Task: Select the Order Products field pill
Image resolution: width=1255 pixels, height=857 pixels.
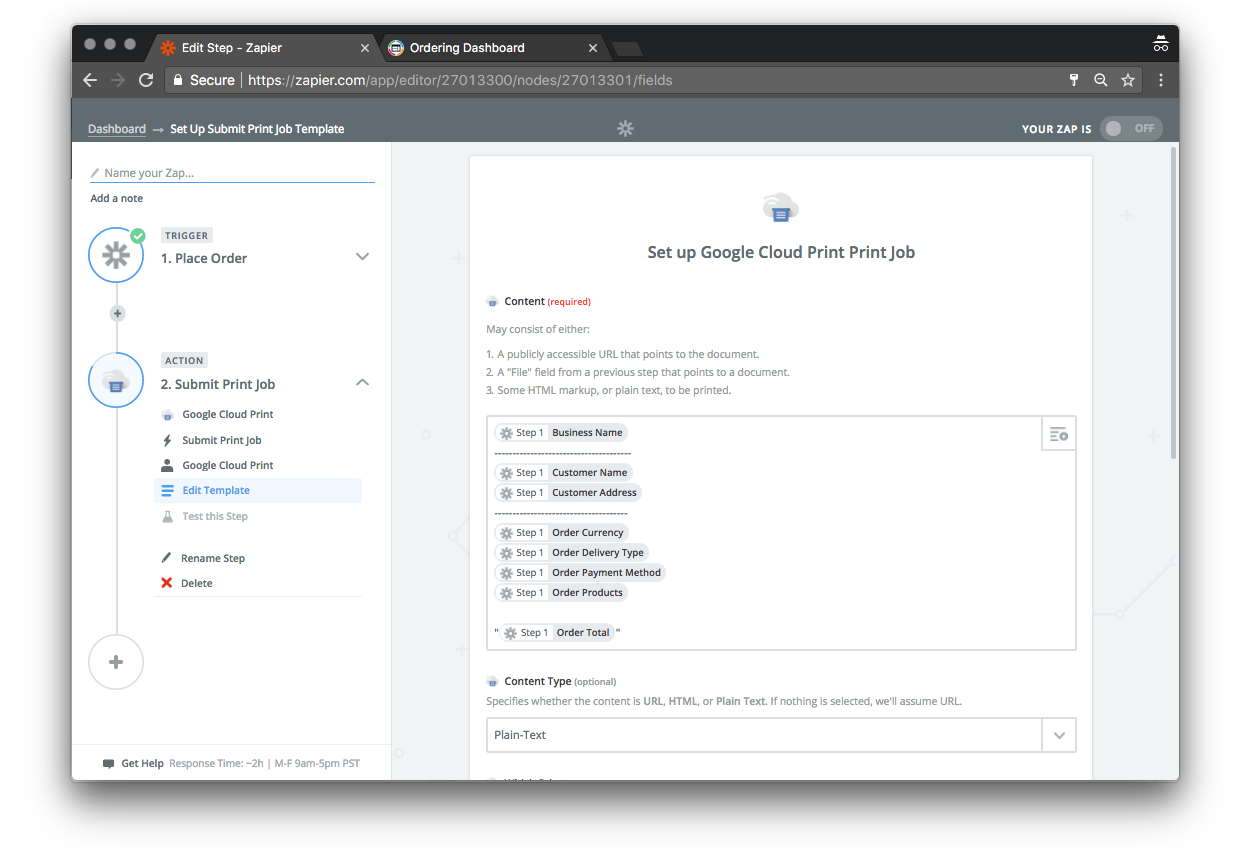Action: 561,593
